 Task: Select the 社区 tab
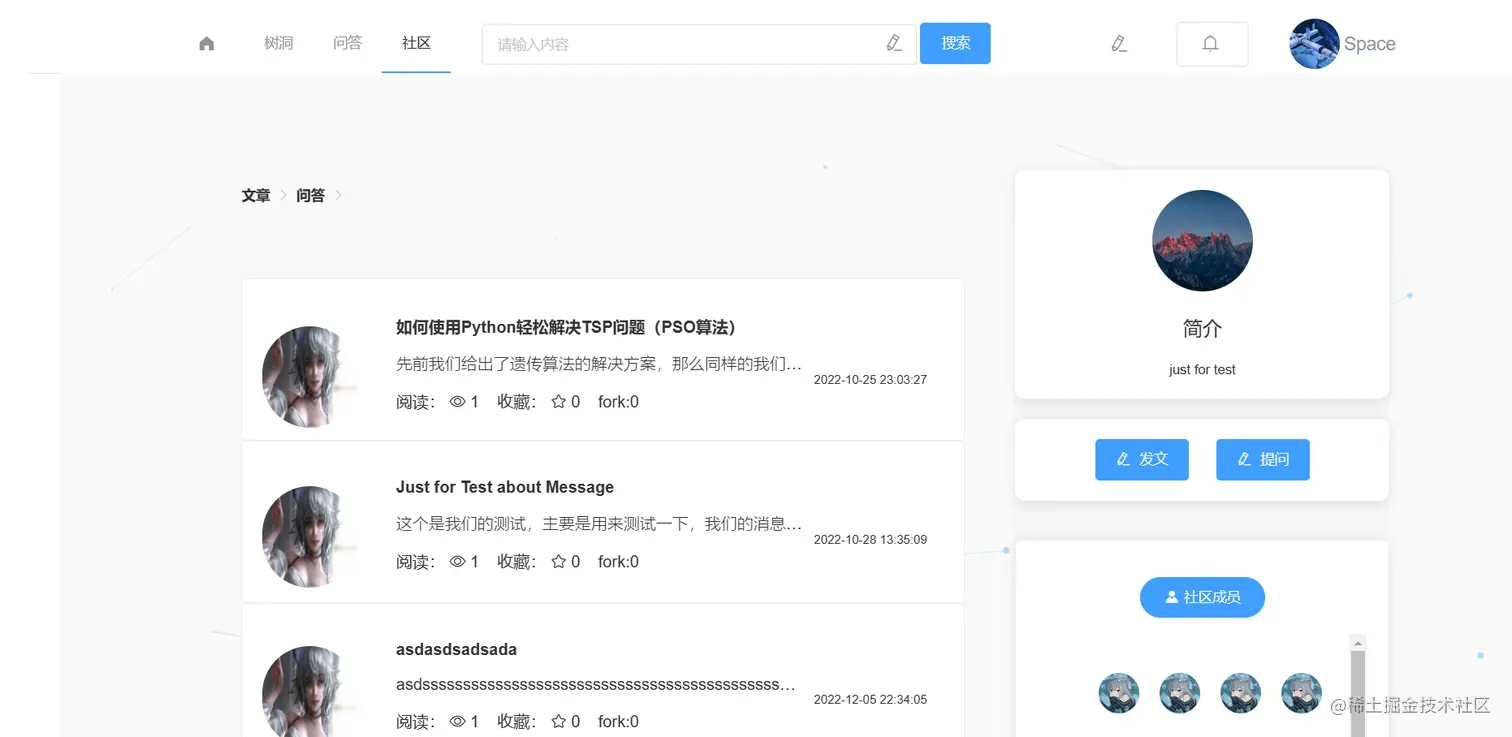point(416,43)
